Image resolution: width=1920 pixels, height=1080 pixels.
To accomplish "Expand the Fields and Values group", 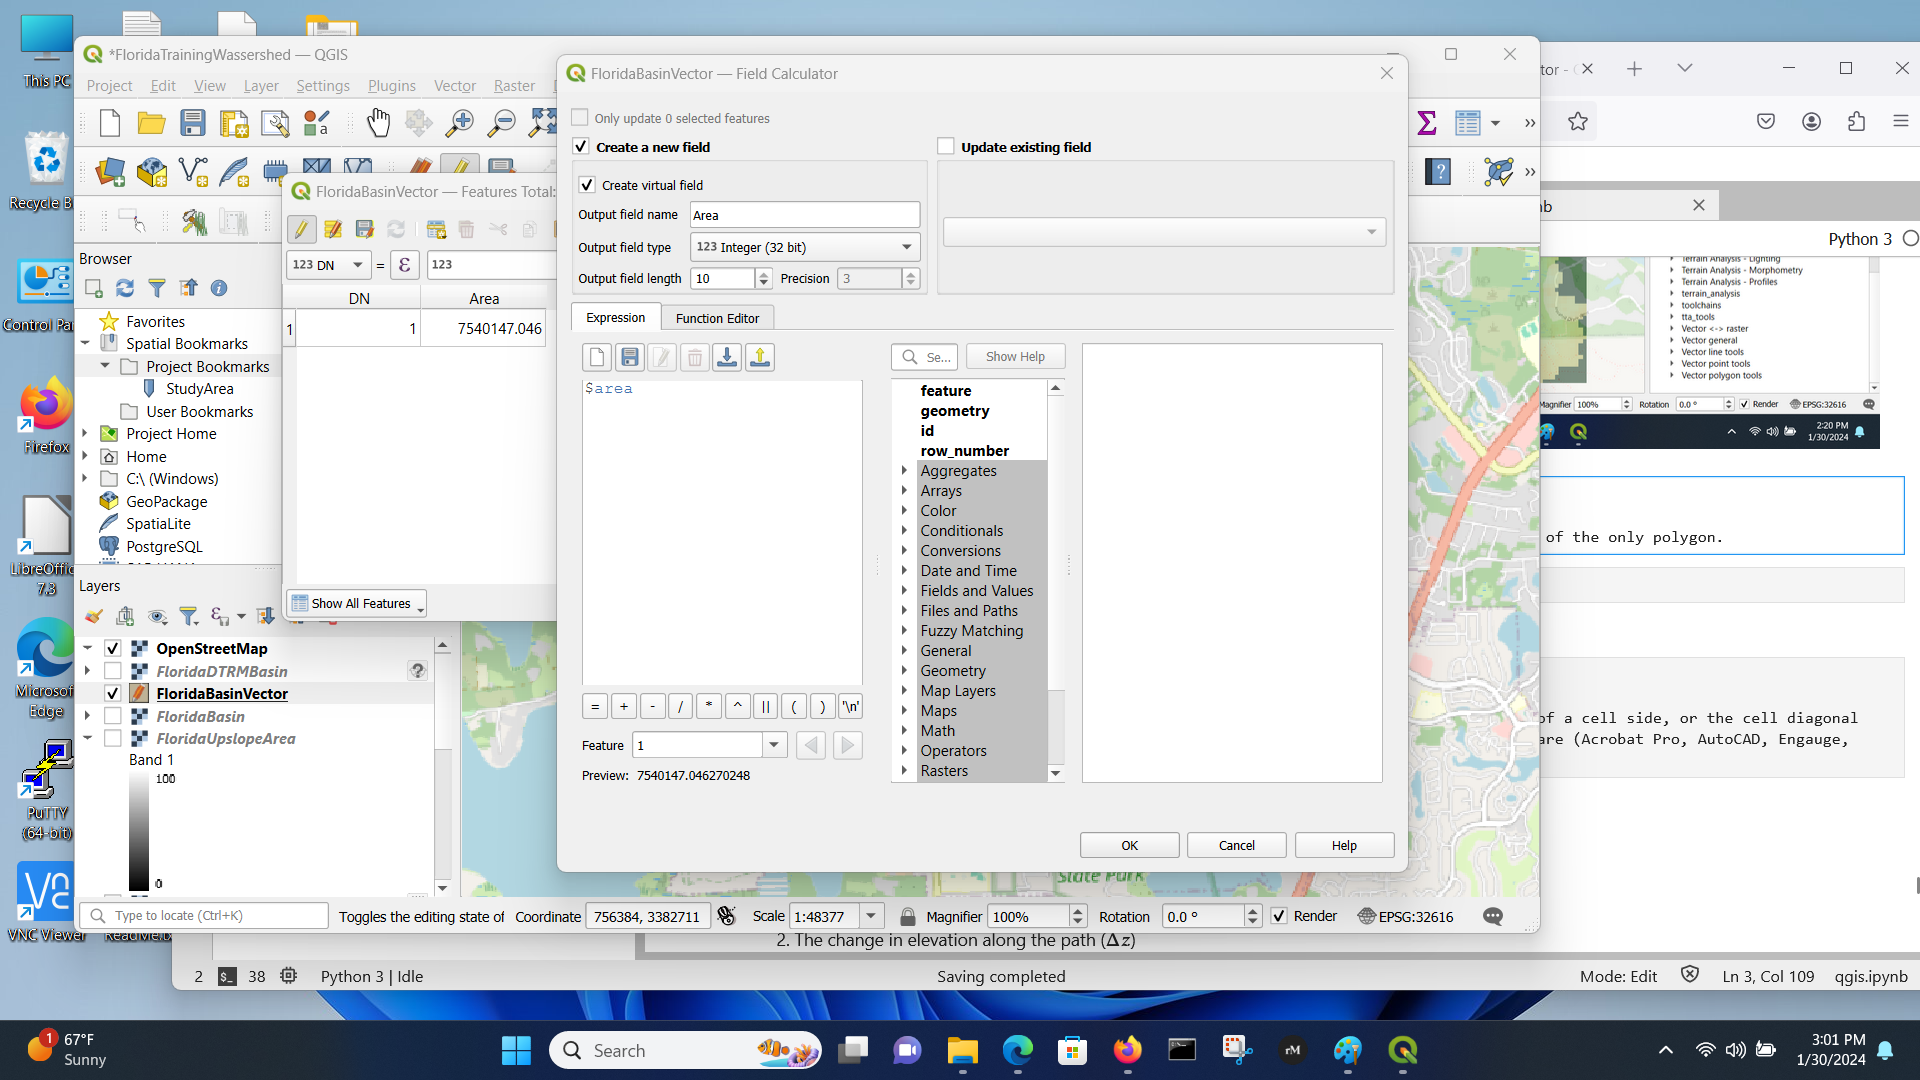I will 904,591.
